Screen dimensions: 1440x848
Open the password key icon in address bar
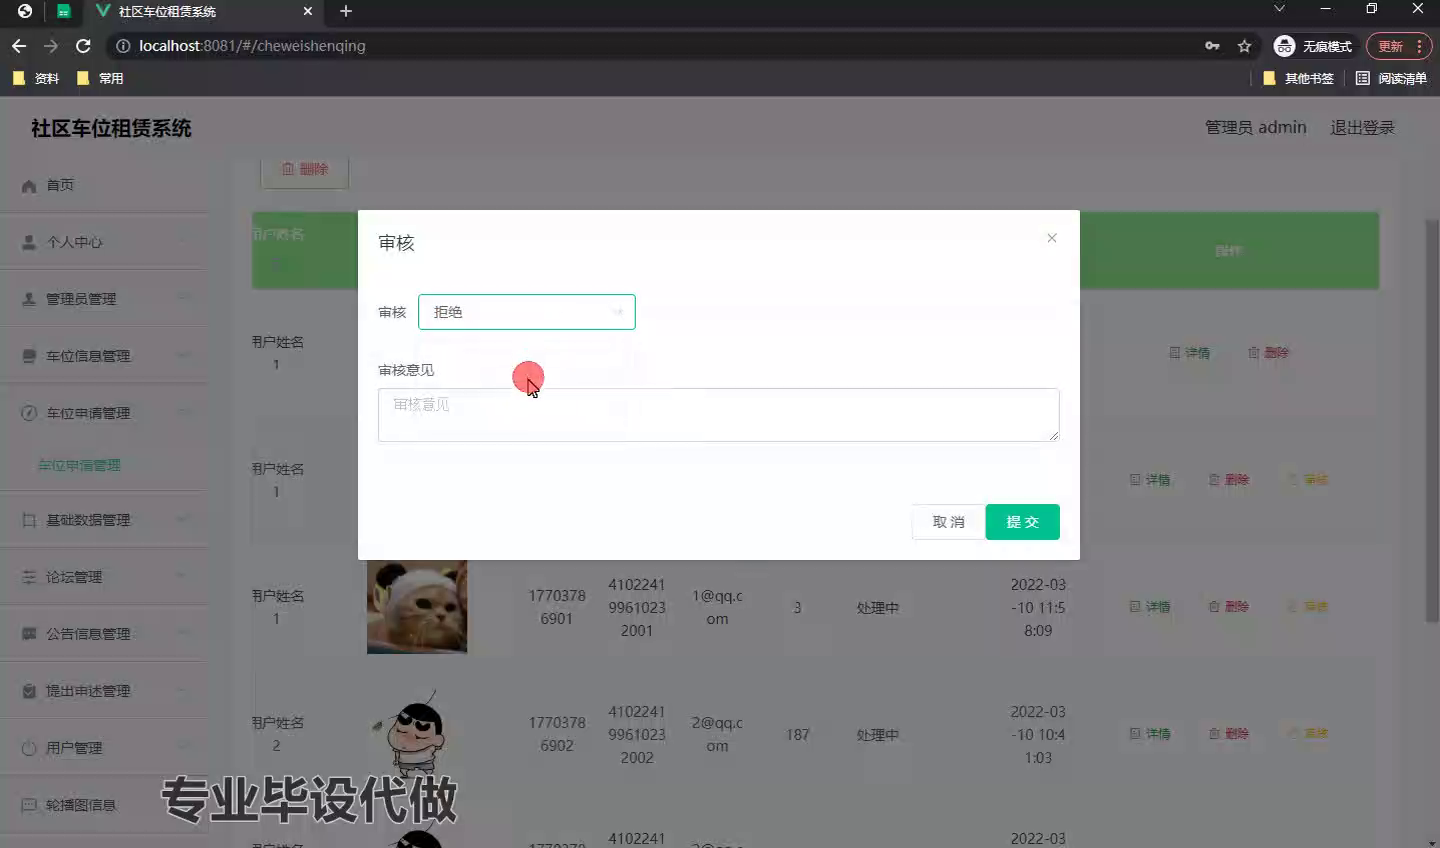(x=1212, y=46)
